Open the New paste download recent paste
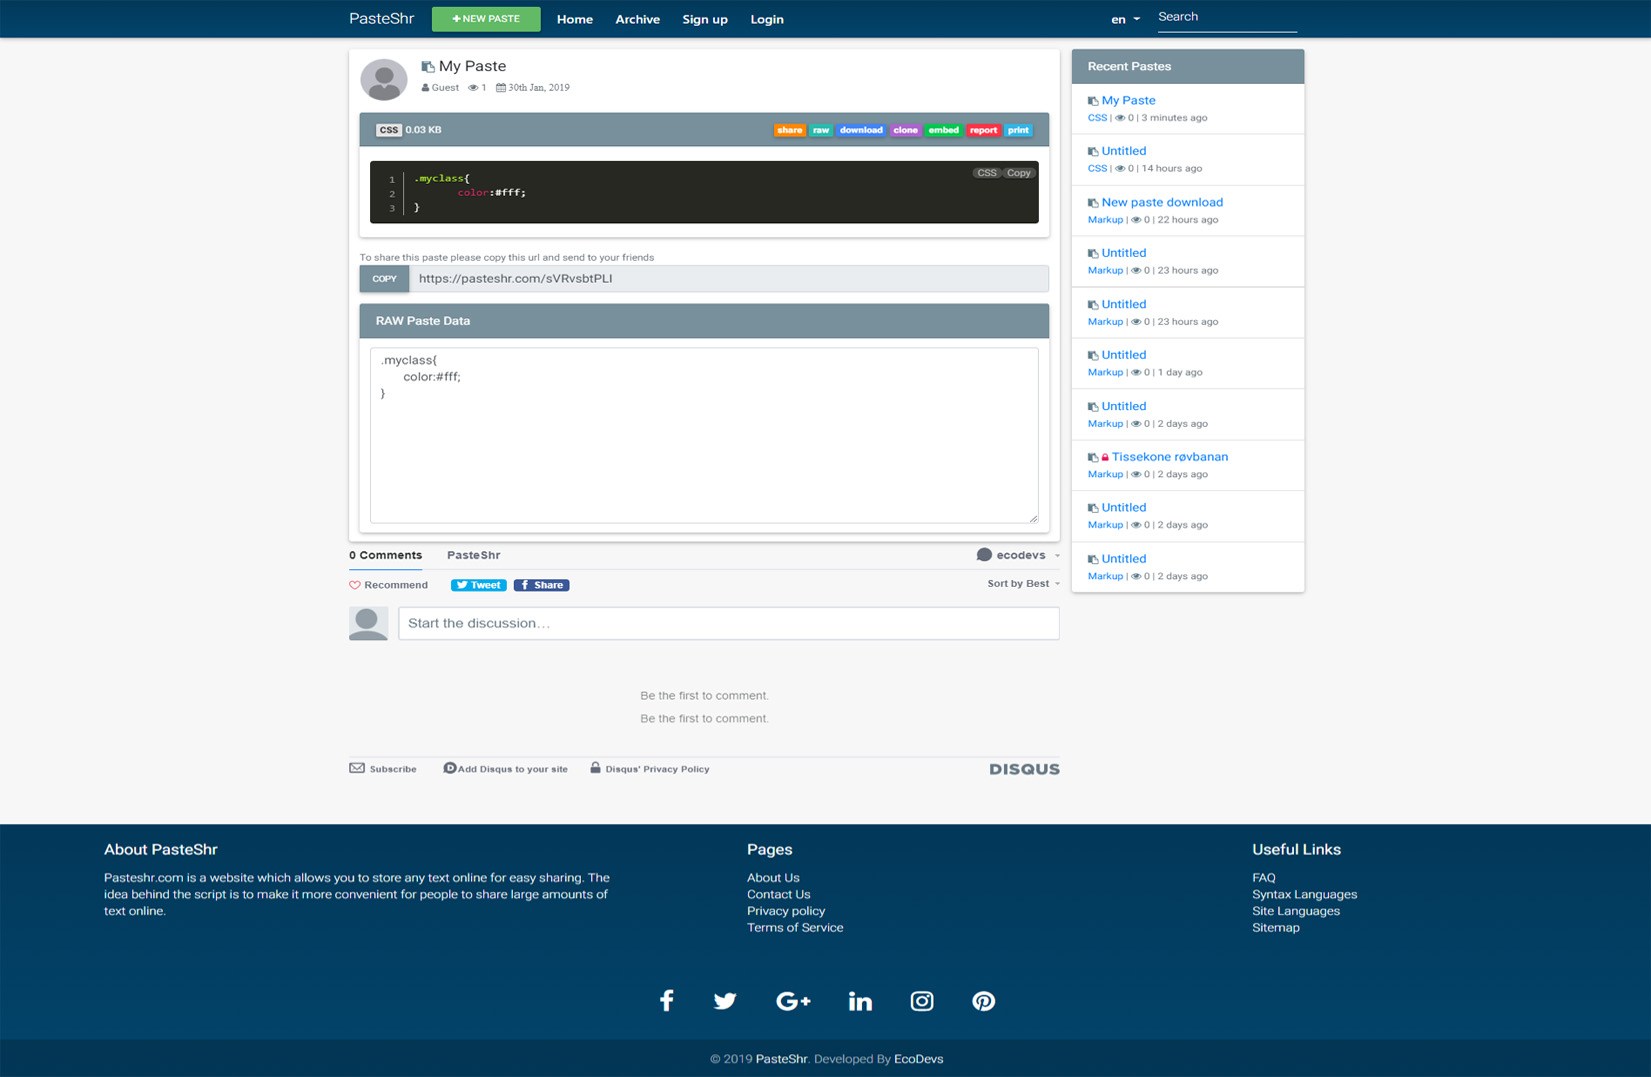 pos(1162,202)
